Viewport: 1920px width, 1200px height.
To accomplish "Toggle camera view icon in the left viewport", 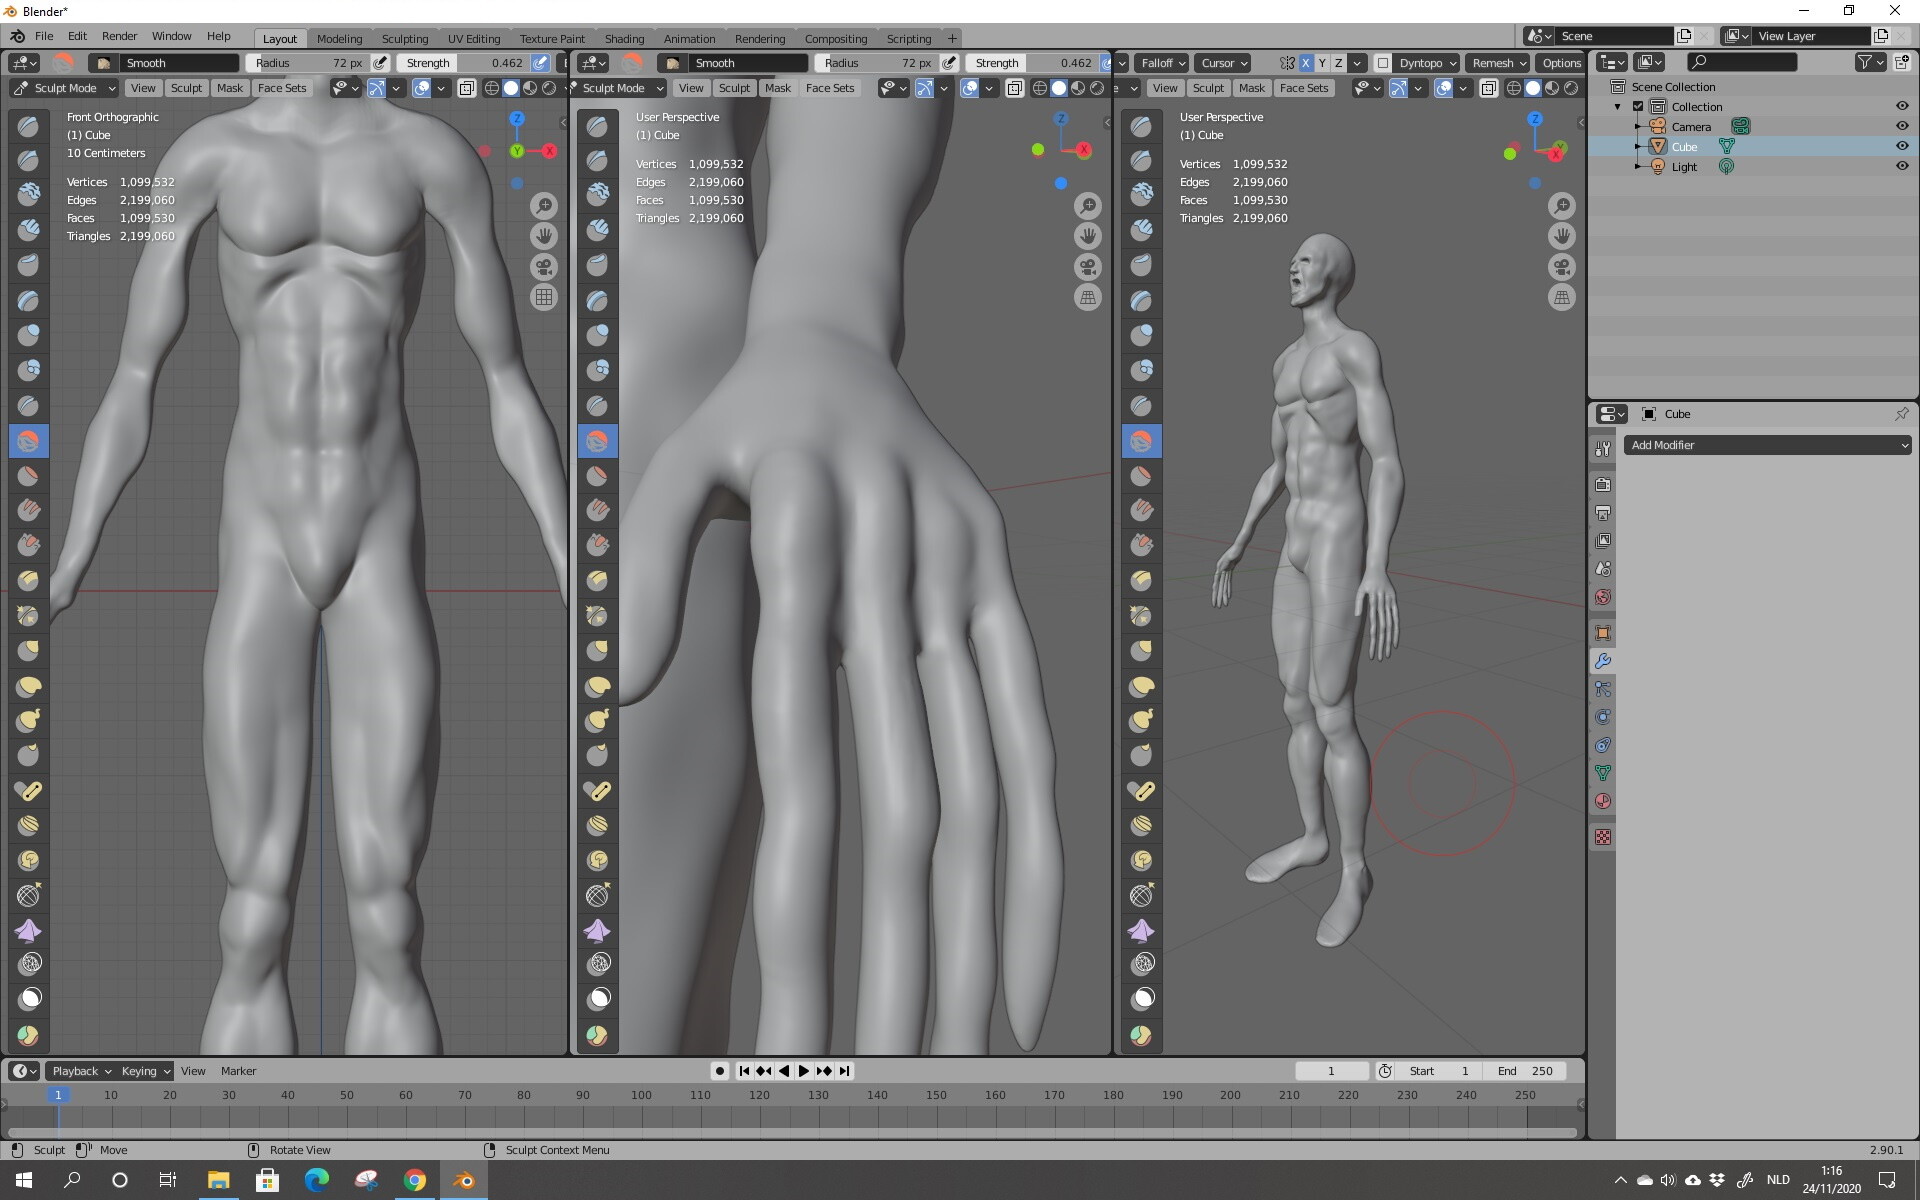I will [544, 267].
